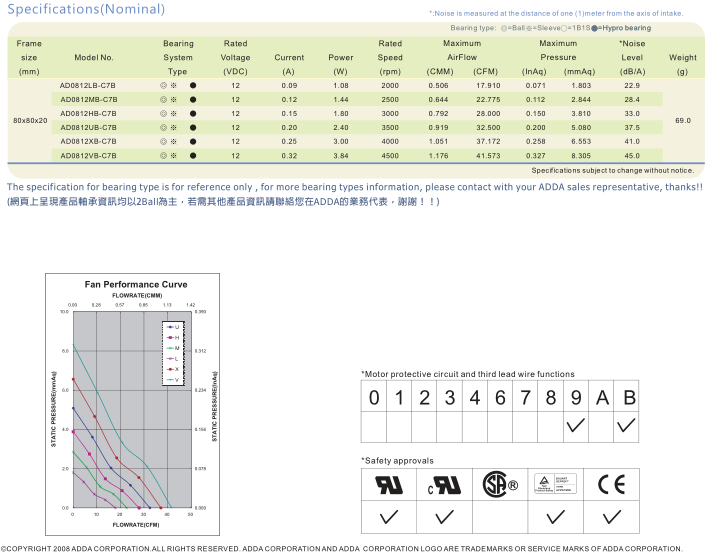Click the Ball bearing symbol in AD0812LB-C7B row
Viewport: 706px width, 557px height.
click(x=163, y=86)
